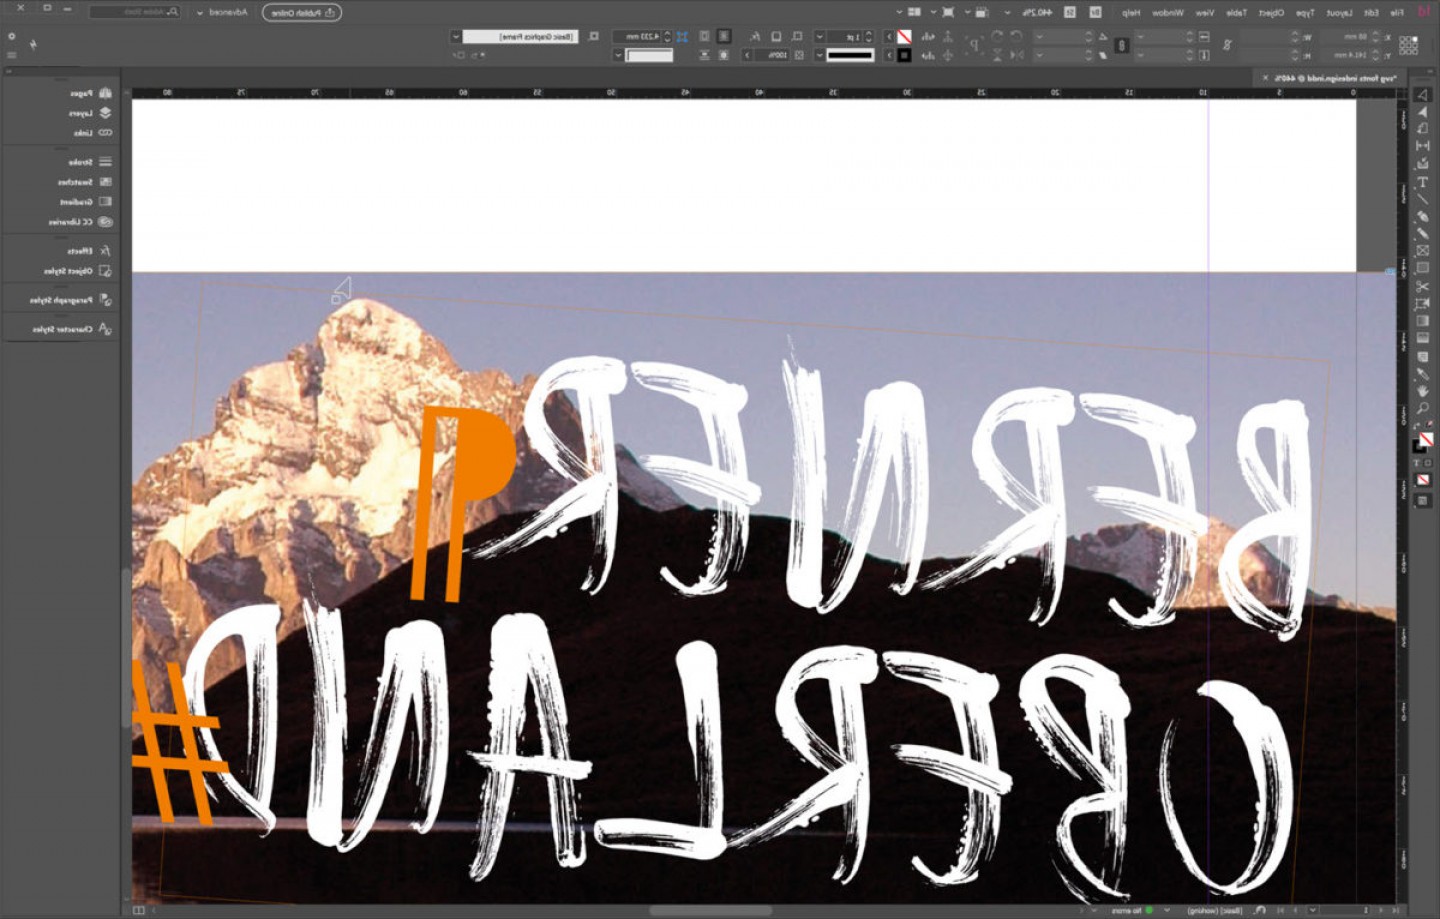Select the Hand tool

pos(1422,391)
